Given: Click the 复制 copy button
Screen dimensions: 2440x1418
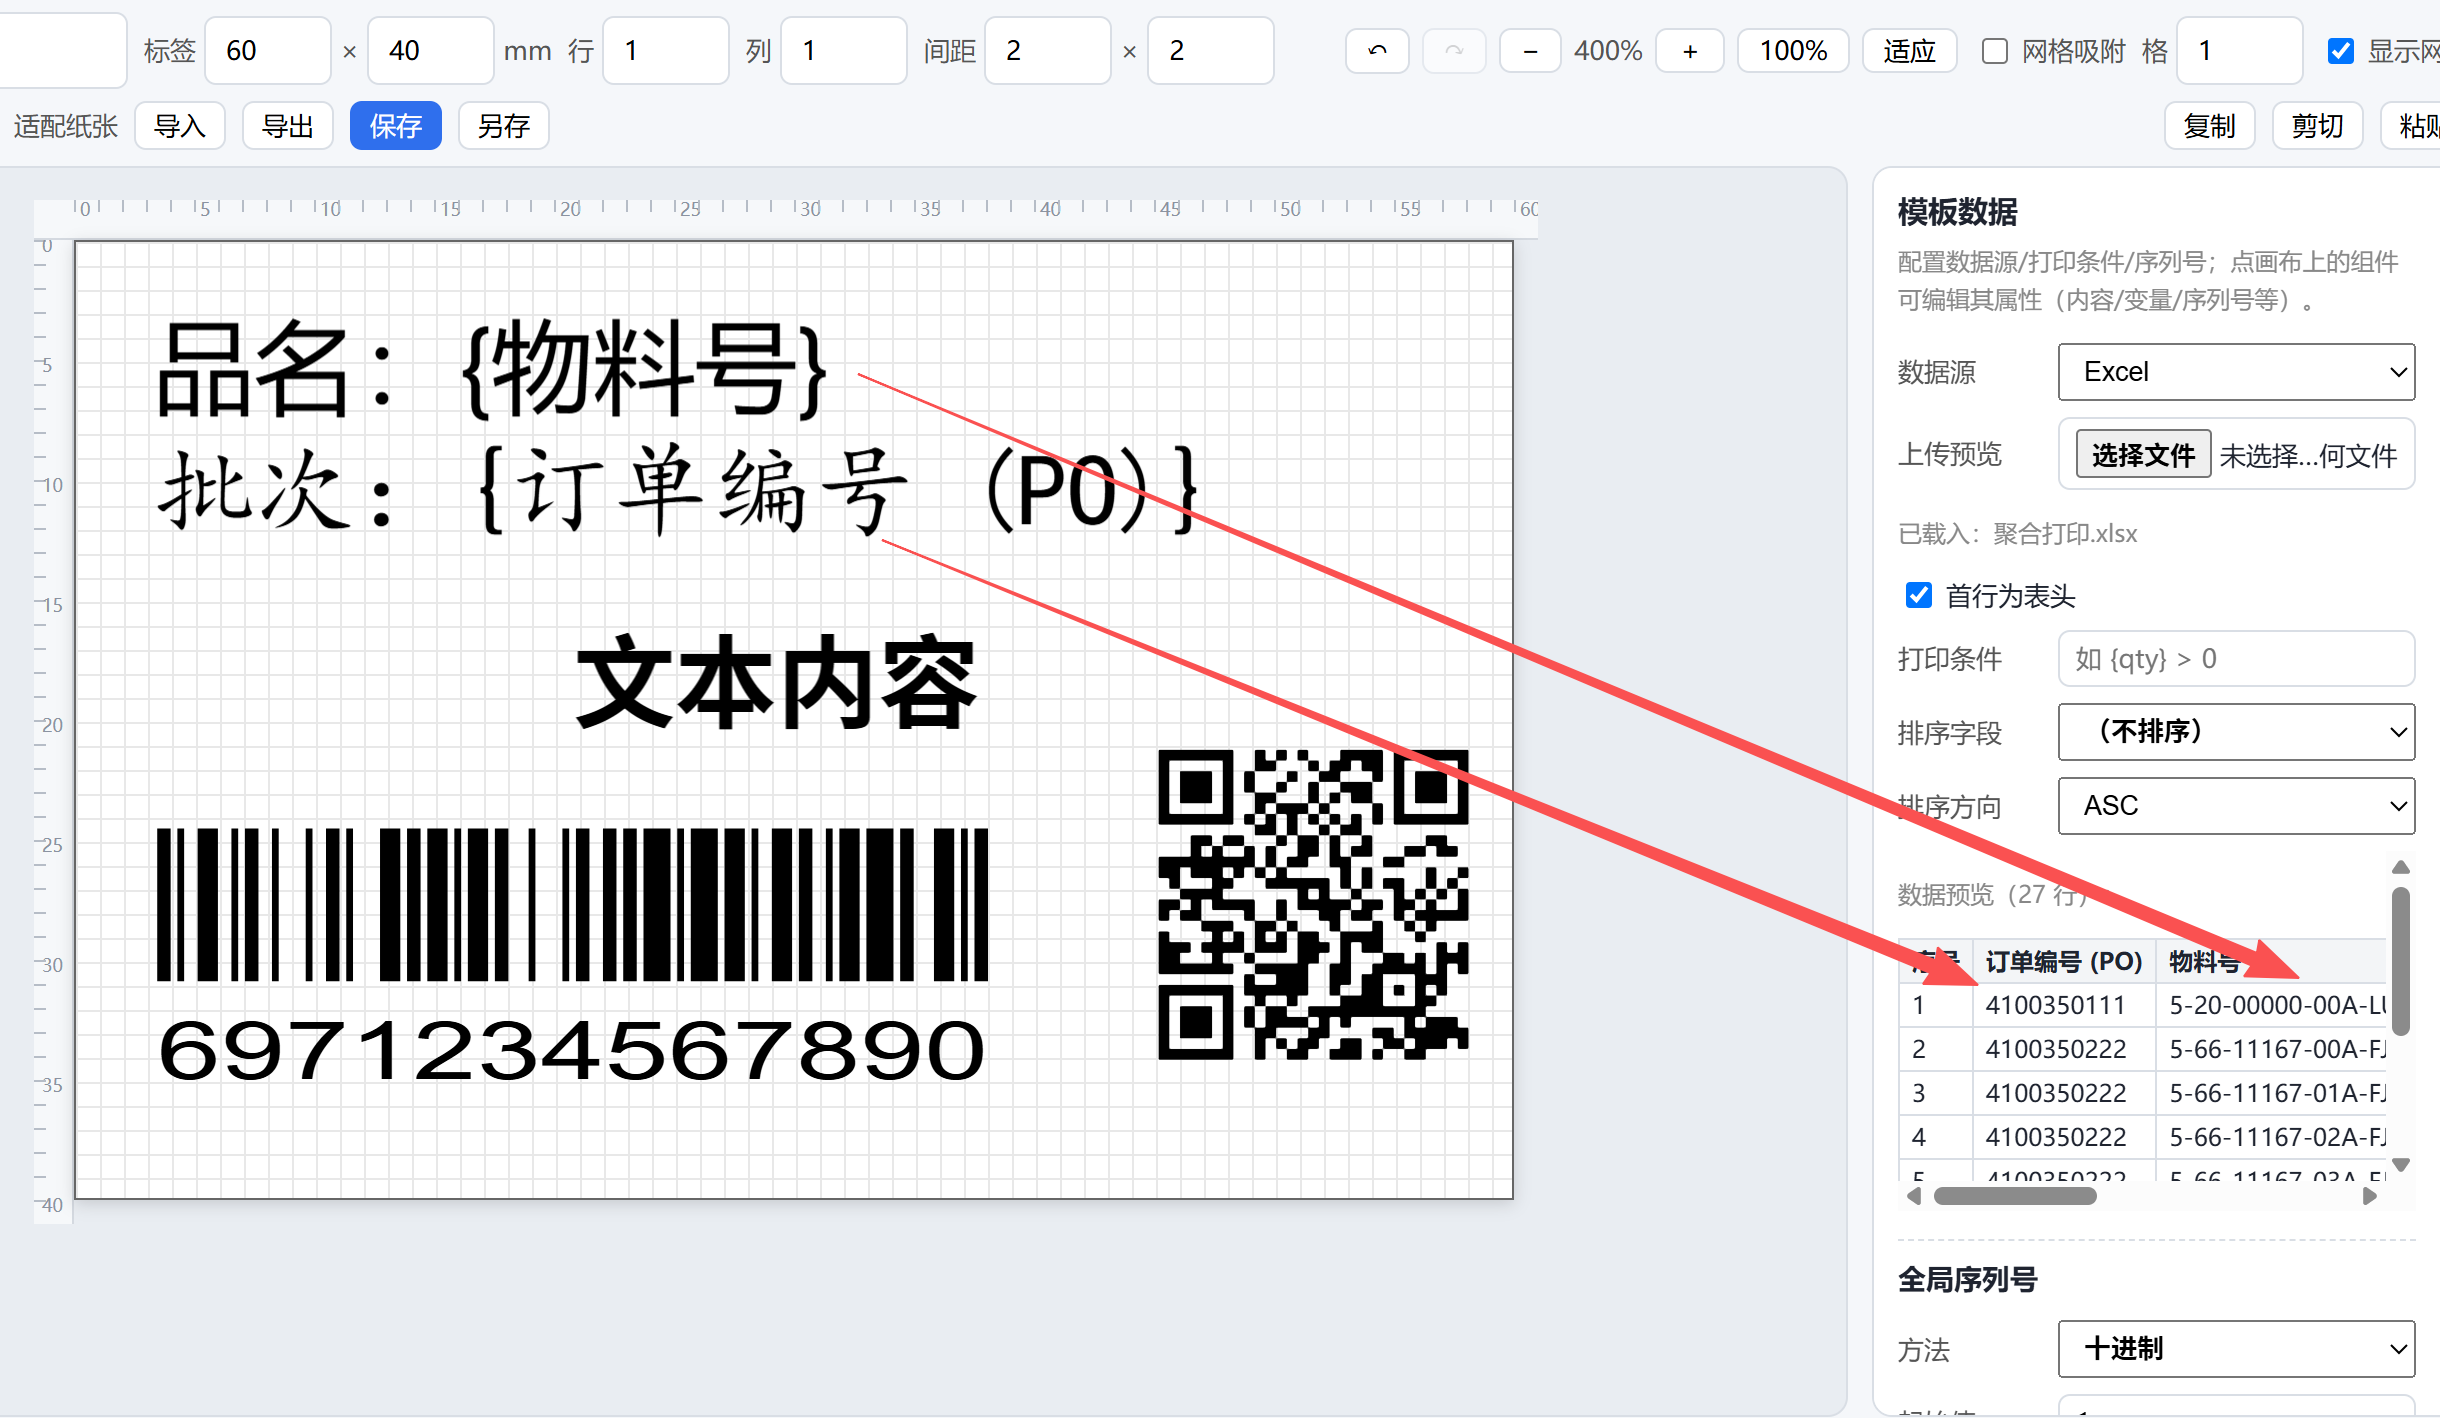Looking at the screenshot, I should coord(2210,126).
